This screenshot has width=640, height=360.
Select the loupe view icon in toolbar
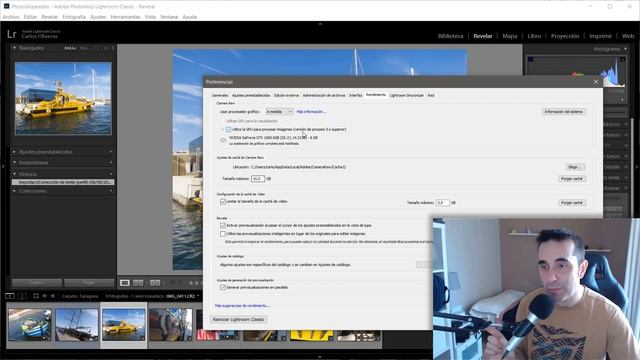(x=125, y=282)
